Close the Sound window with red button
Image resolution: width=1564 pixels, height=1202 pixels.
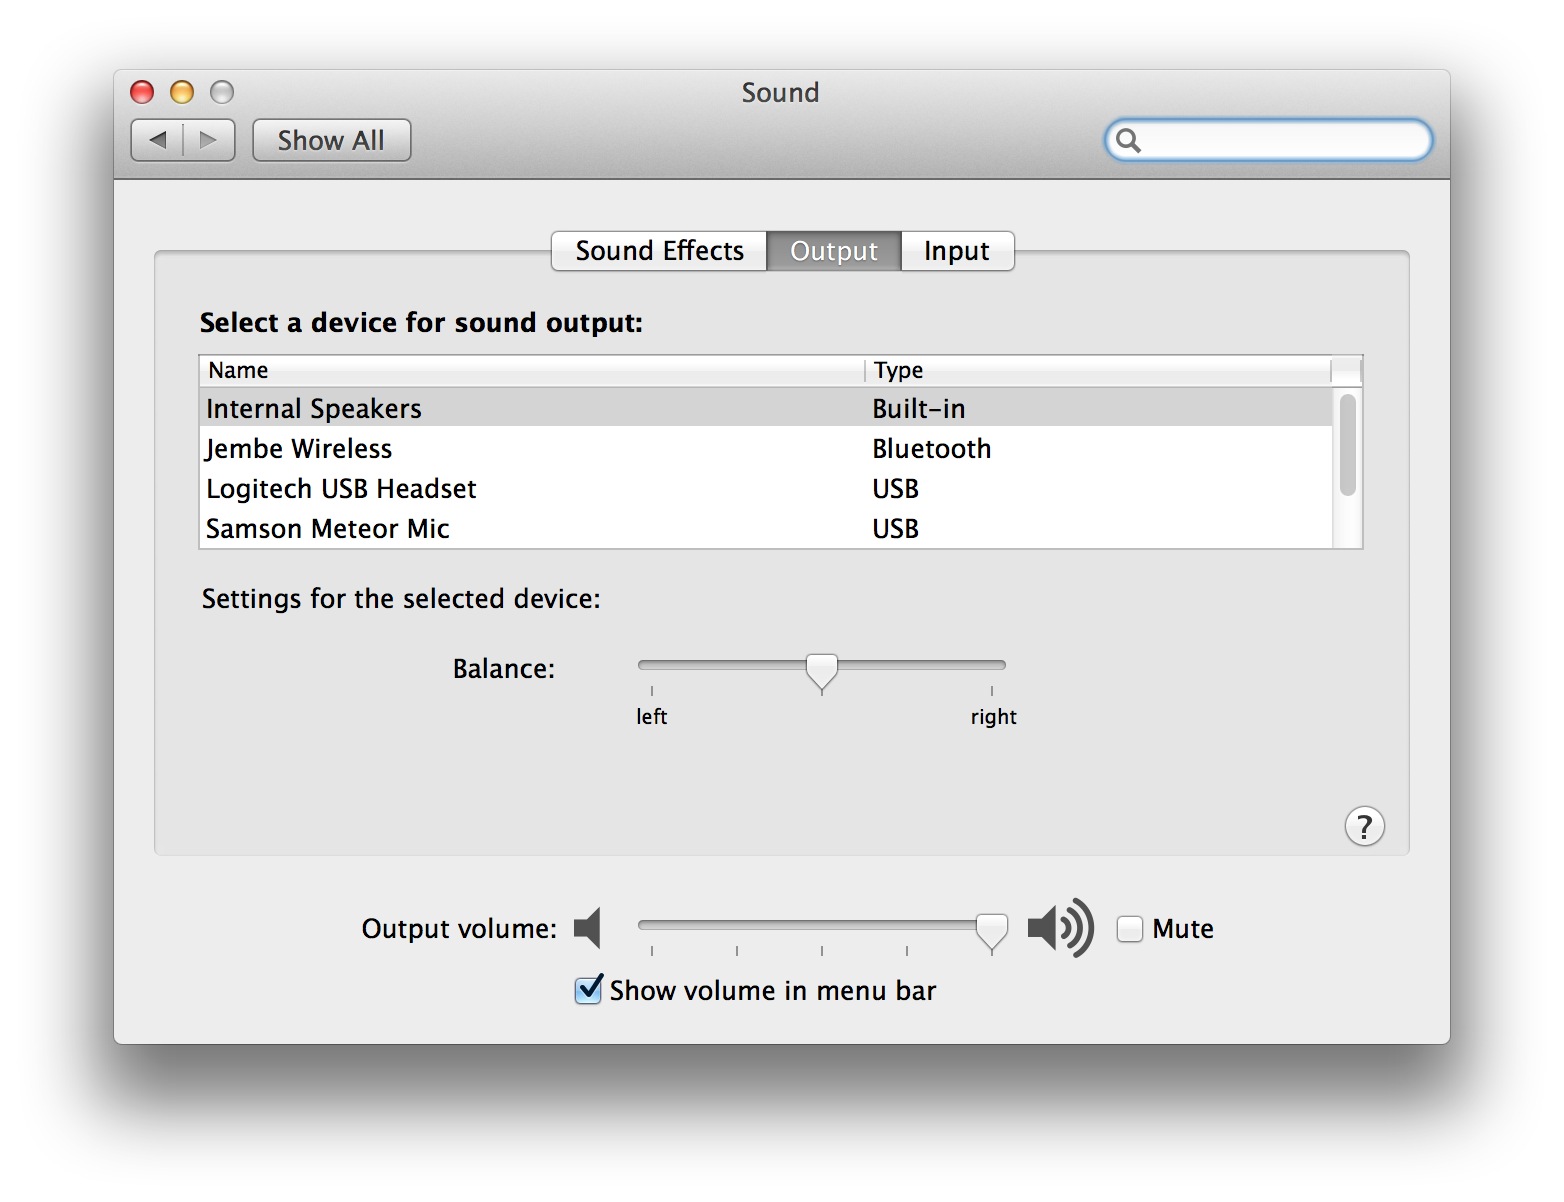(142, 92)
